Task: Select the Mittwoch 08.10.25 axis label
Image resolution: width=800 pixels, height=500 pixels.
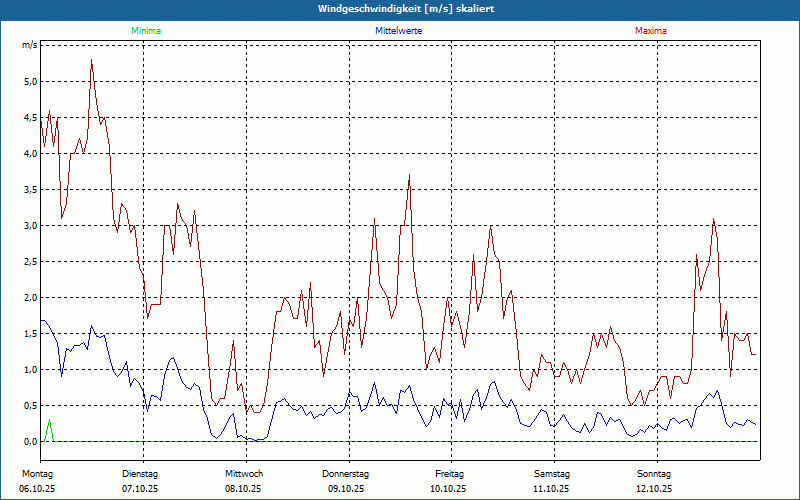Action: tap(243, 481)
